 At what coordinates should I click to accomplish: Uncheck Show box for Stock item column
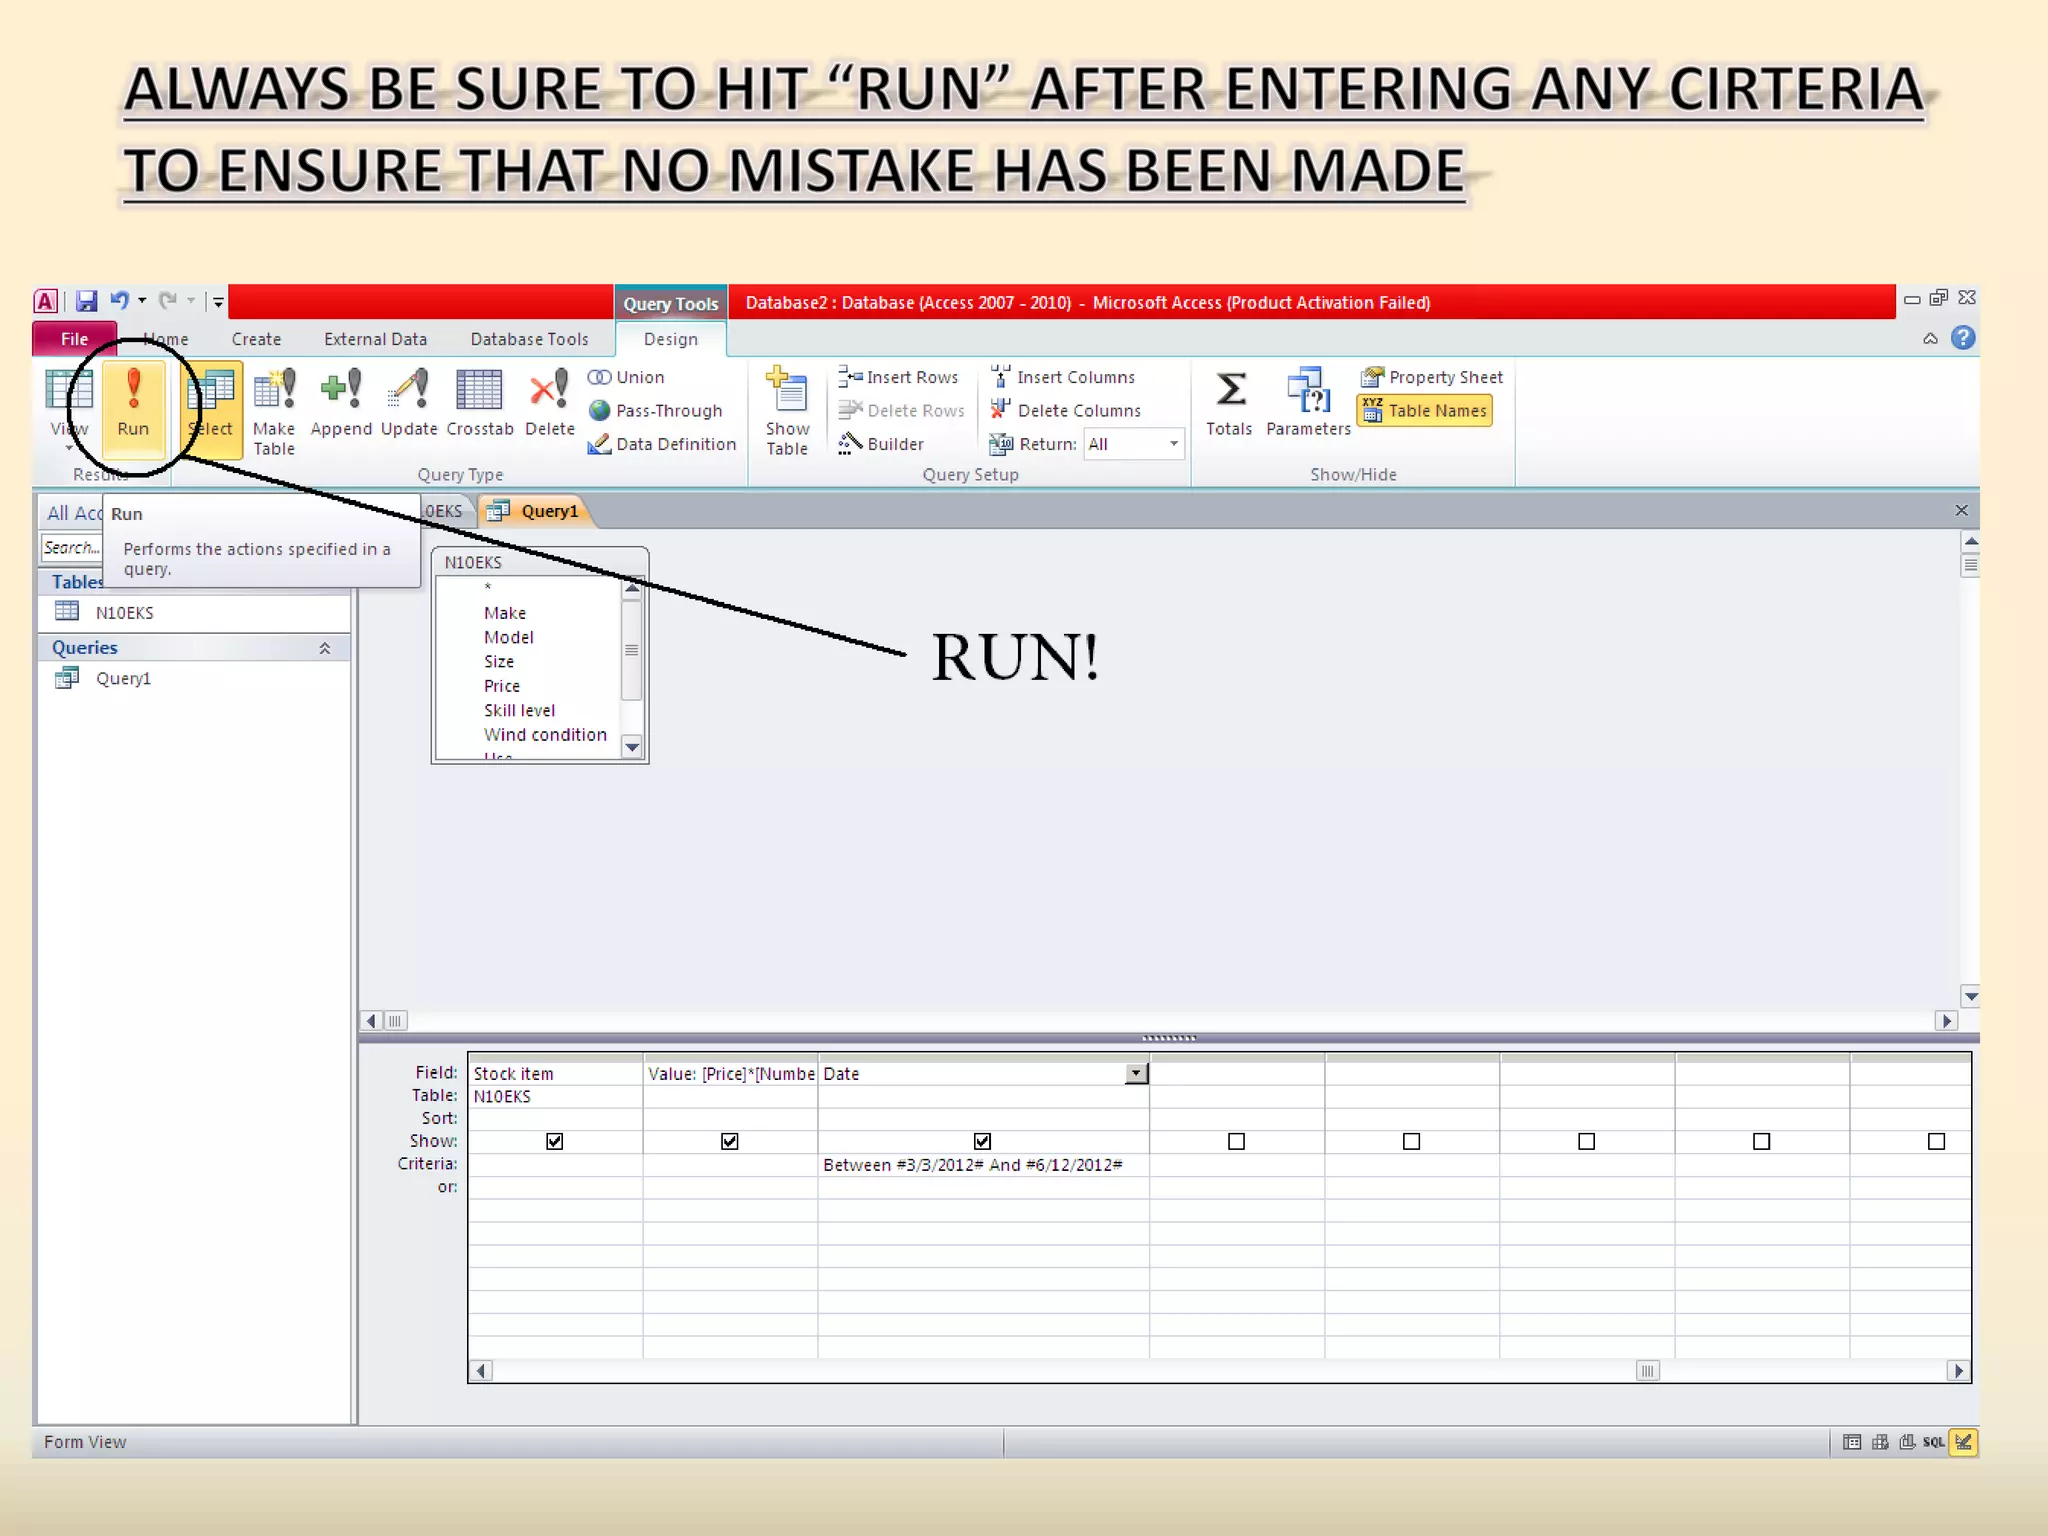tap(555, 1141)
